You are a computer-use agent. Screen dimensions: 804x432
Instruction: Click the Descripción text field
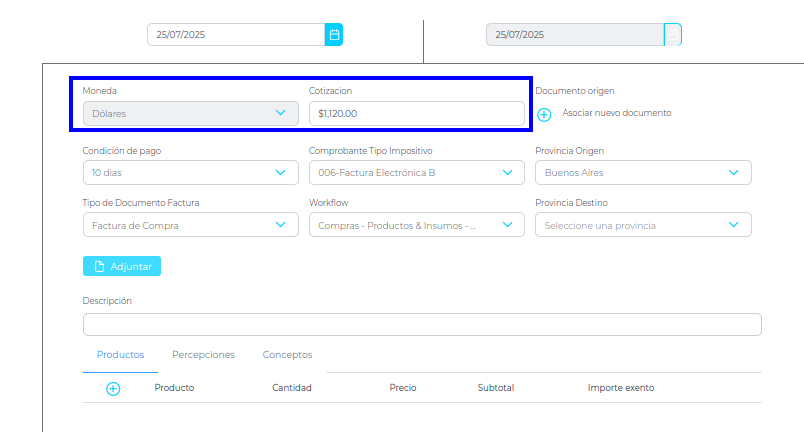(422, 324)
